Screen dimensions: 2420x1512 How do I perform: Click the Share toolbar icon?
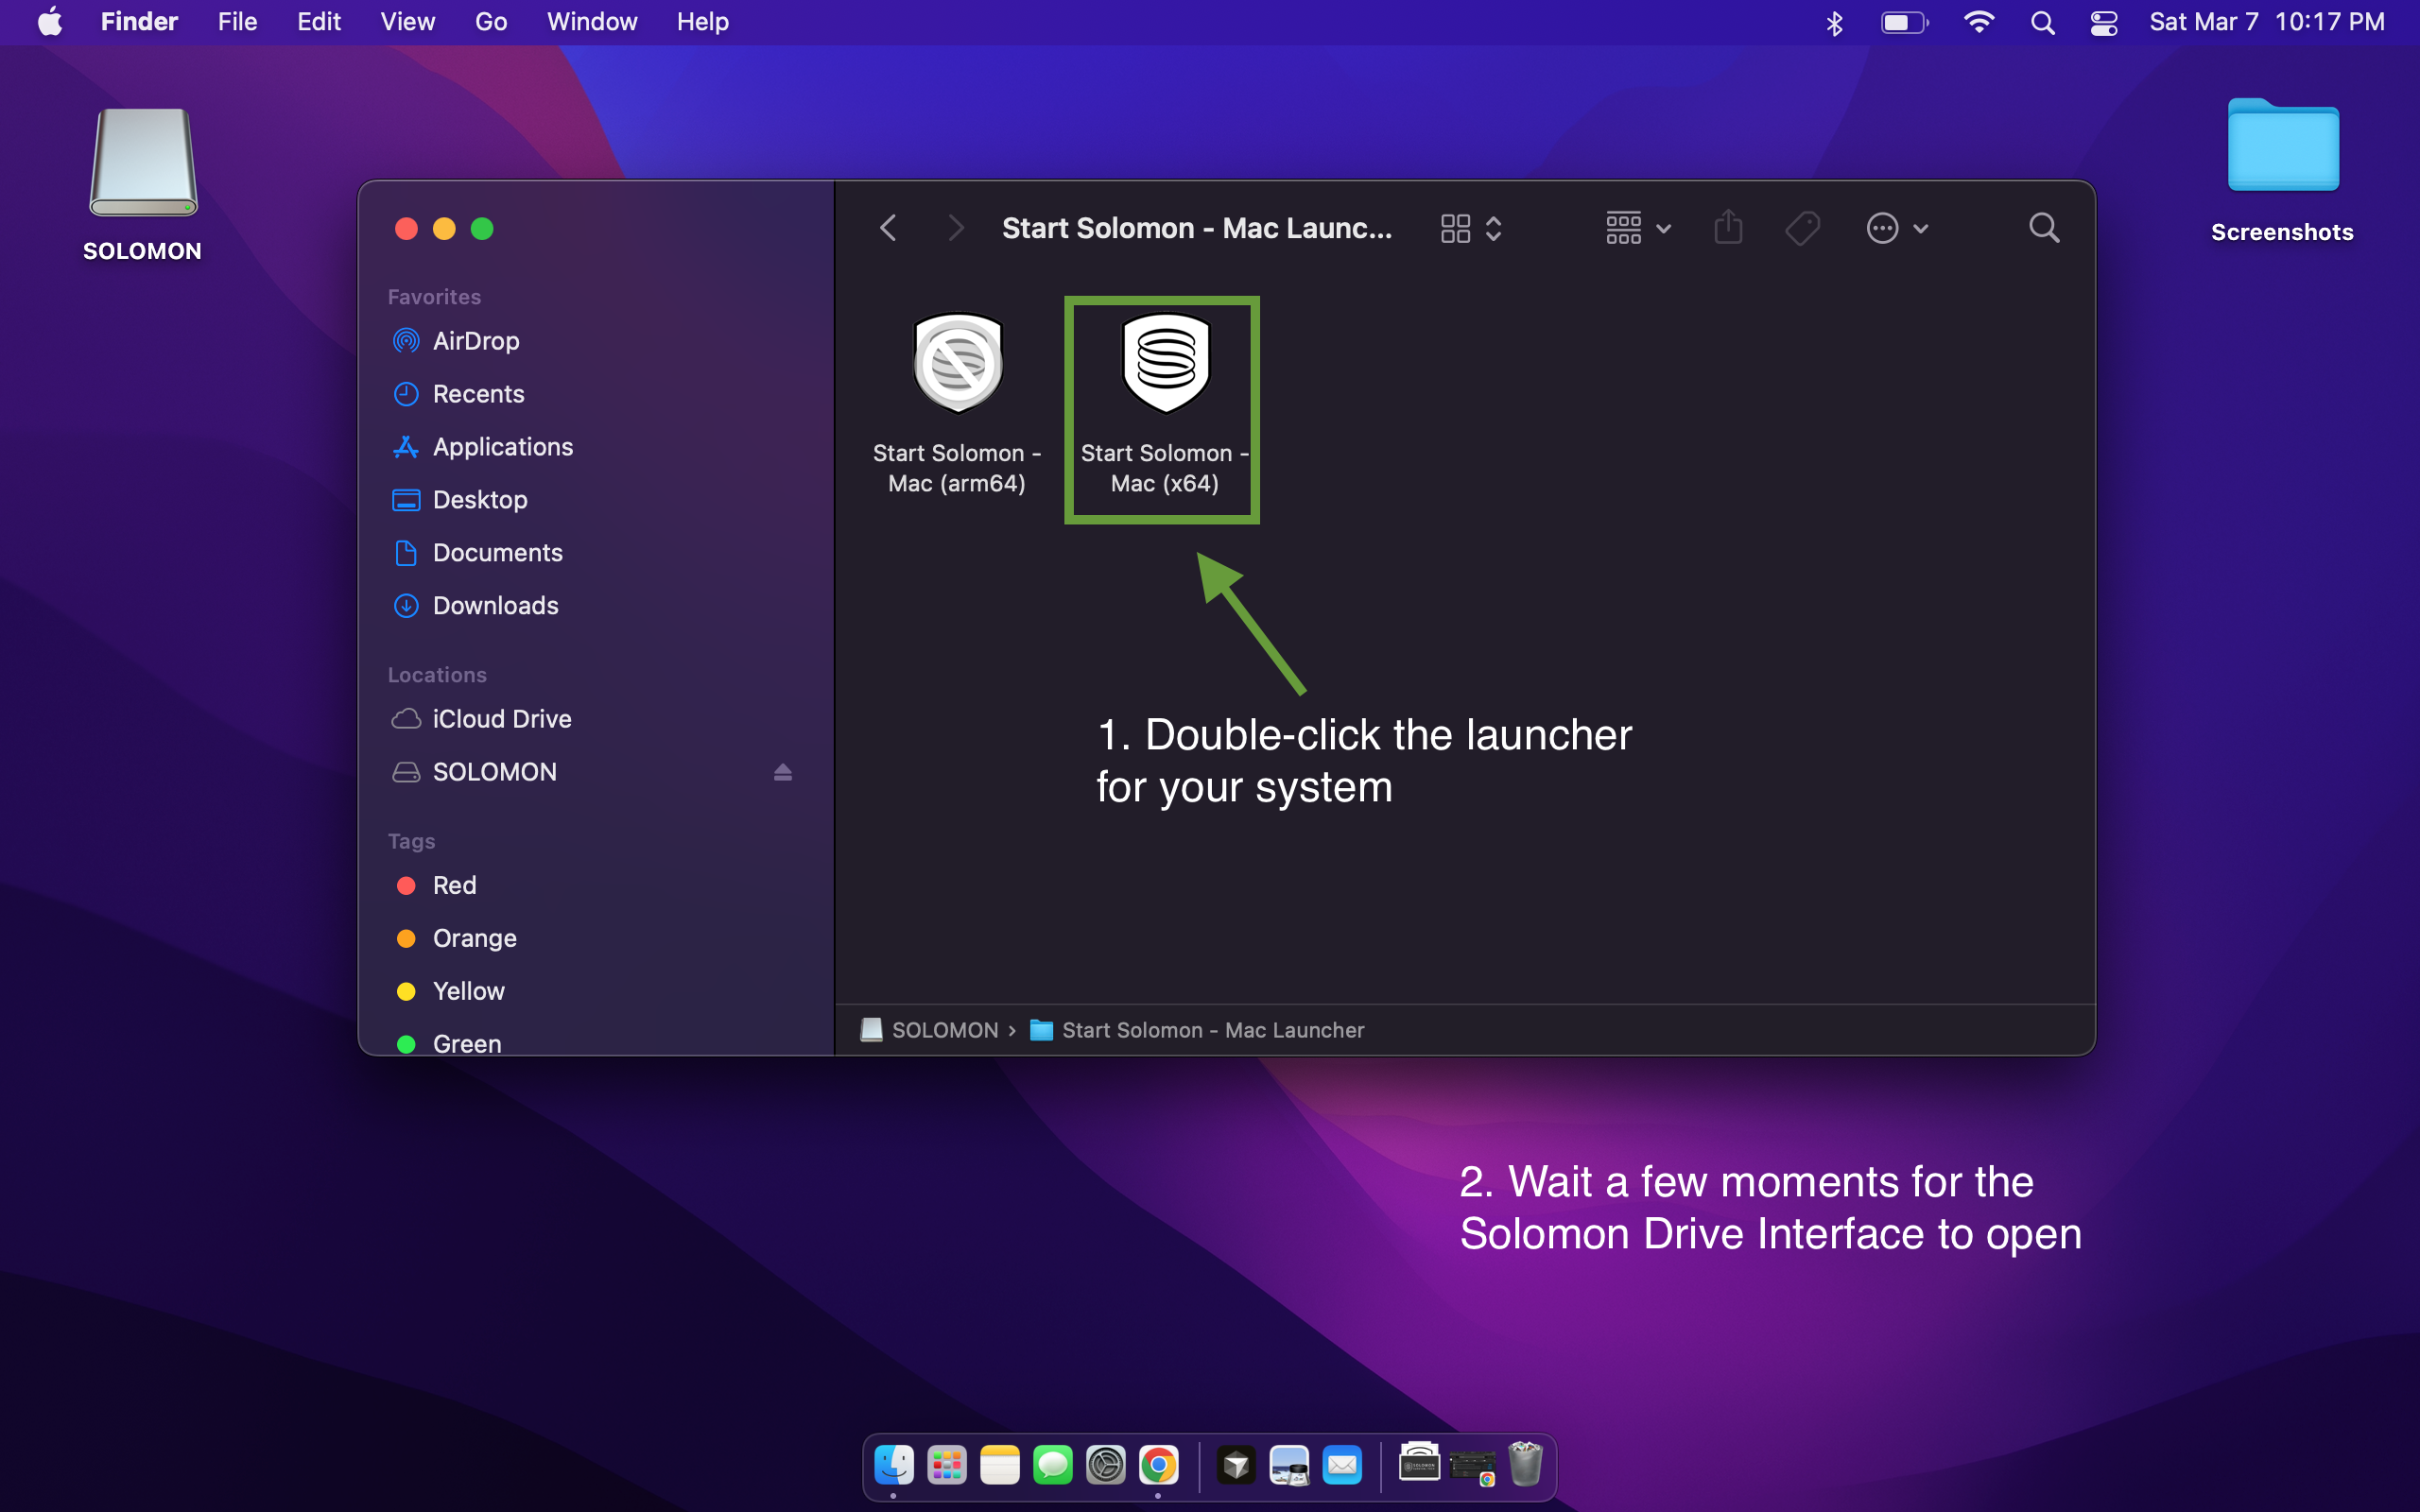point(1728,228)
